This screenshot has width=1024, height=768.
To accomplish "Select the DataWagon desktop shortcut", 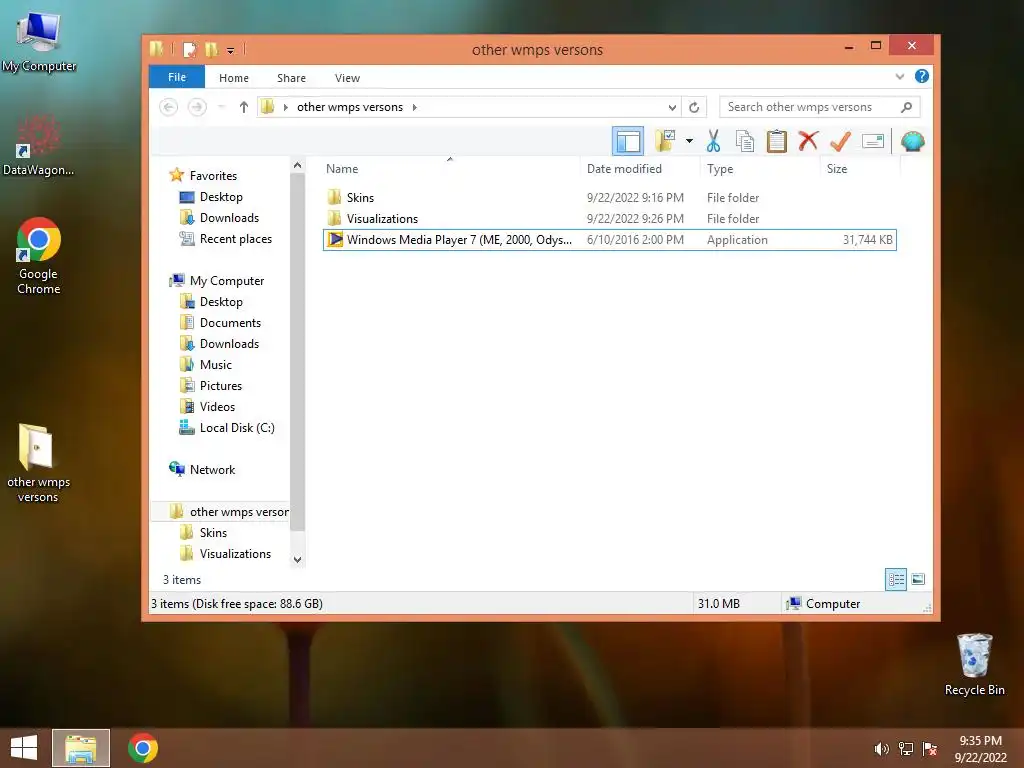I will pos(38,146).
